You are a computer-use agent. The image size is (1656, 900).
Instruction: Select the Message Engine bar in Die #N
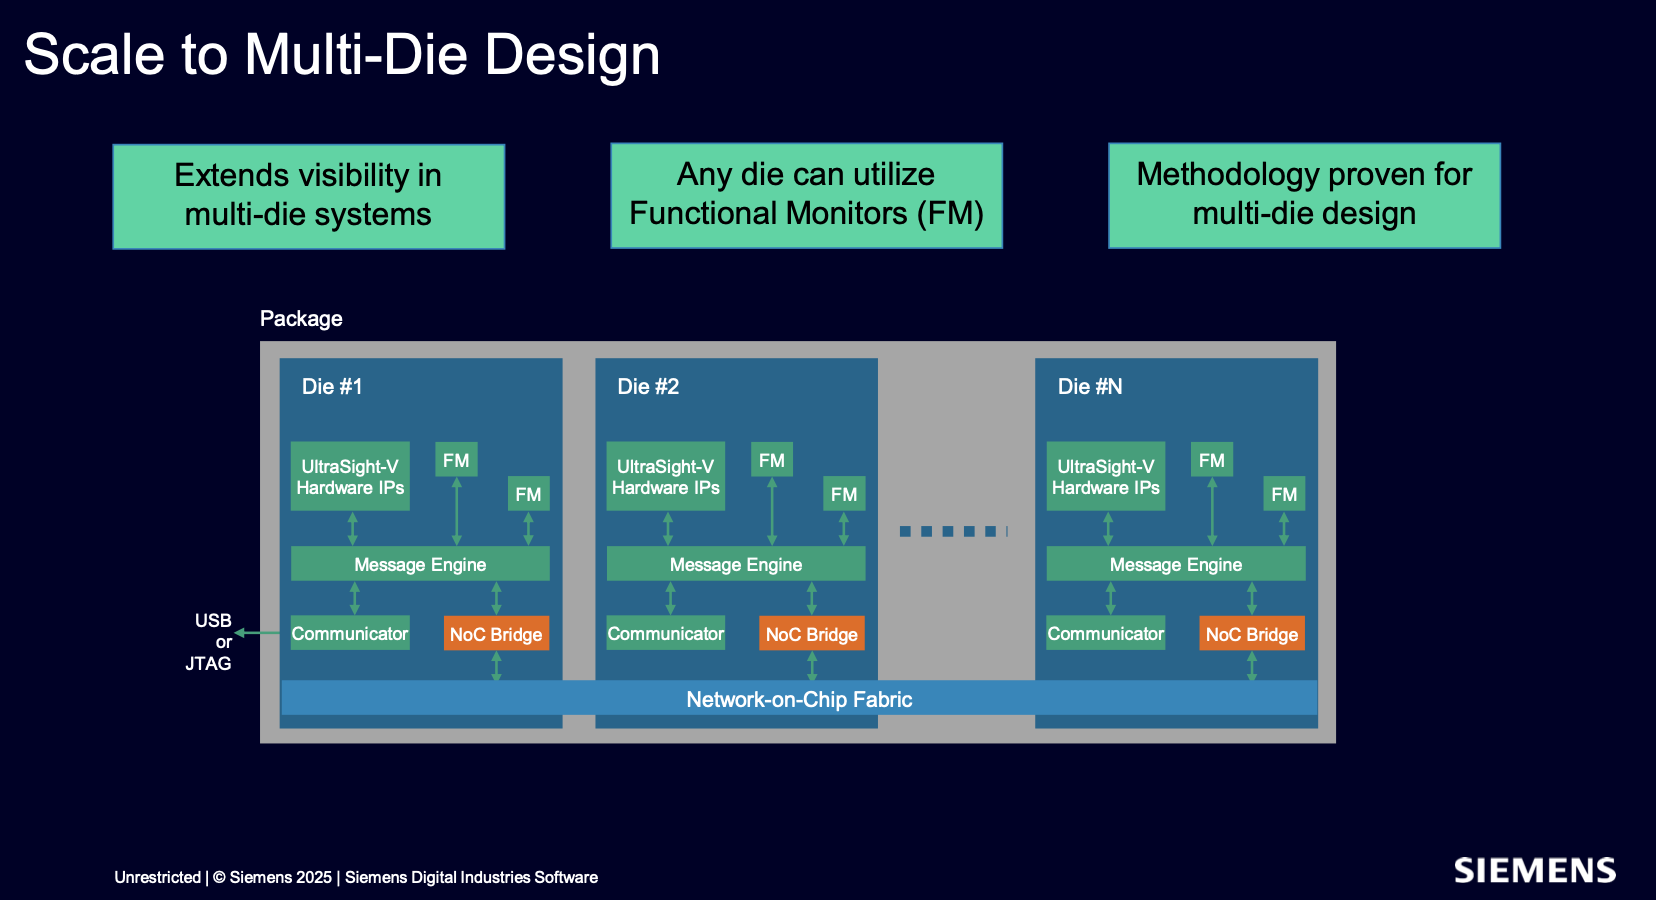pos(1176,564)
